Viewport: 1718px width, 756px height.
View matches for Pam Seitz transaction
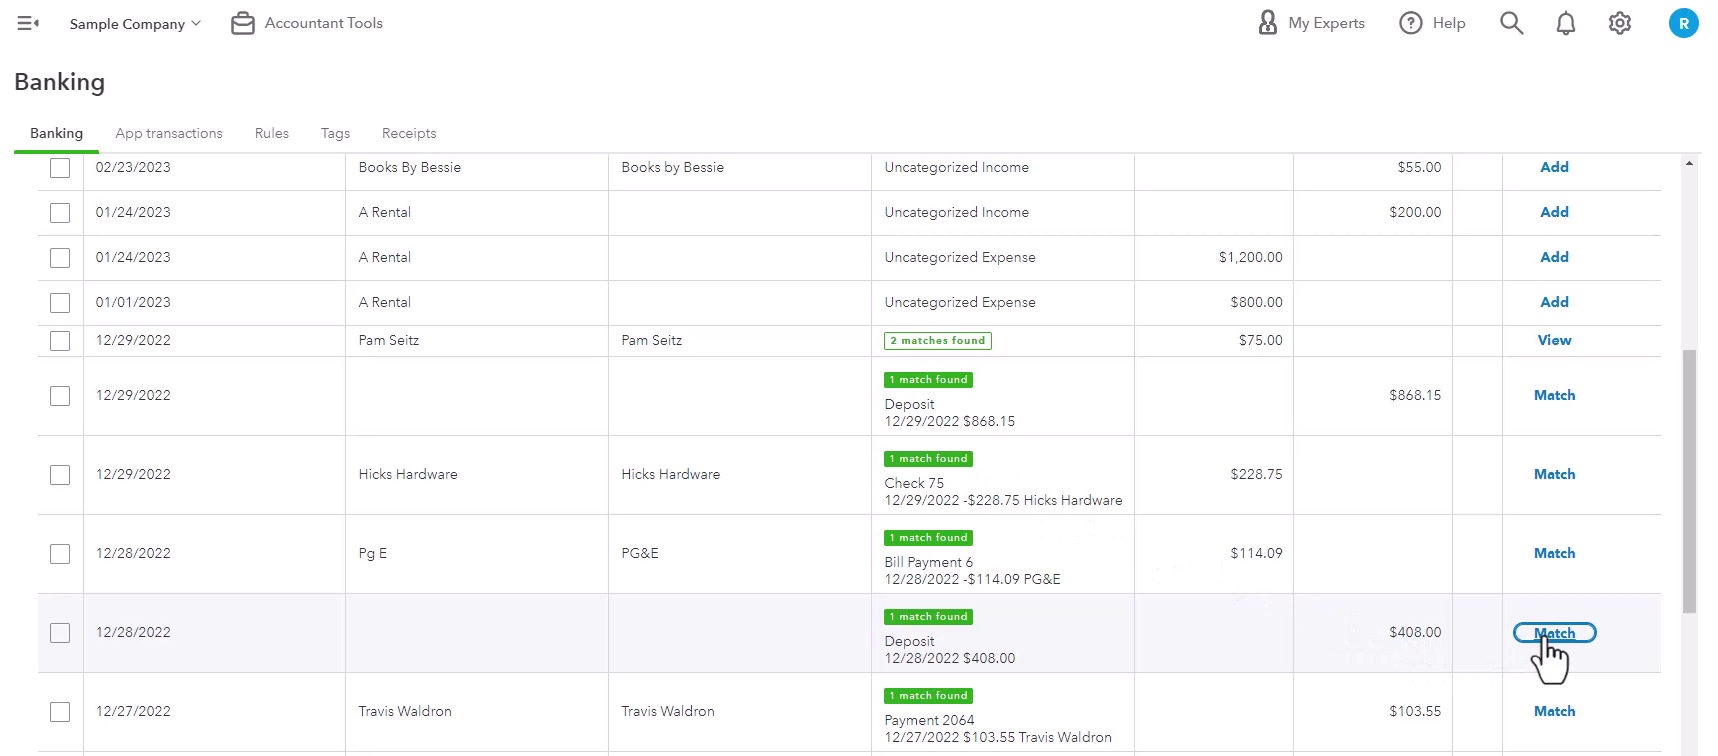pos(1554,341)
